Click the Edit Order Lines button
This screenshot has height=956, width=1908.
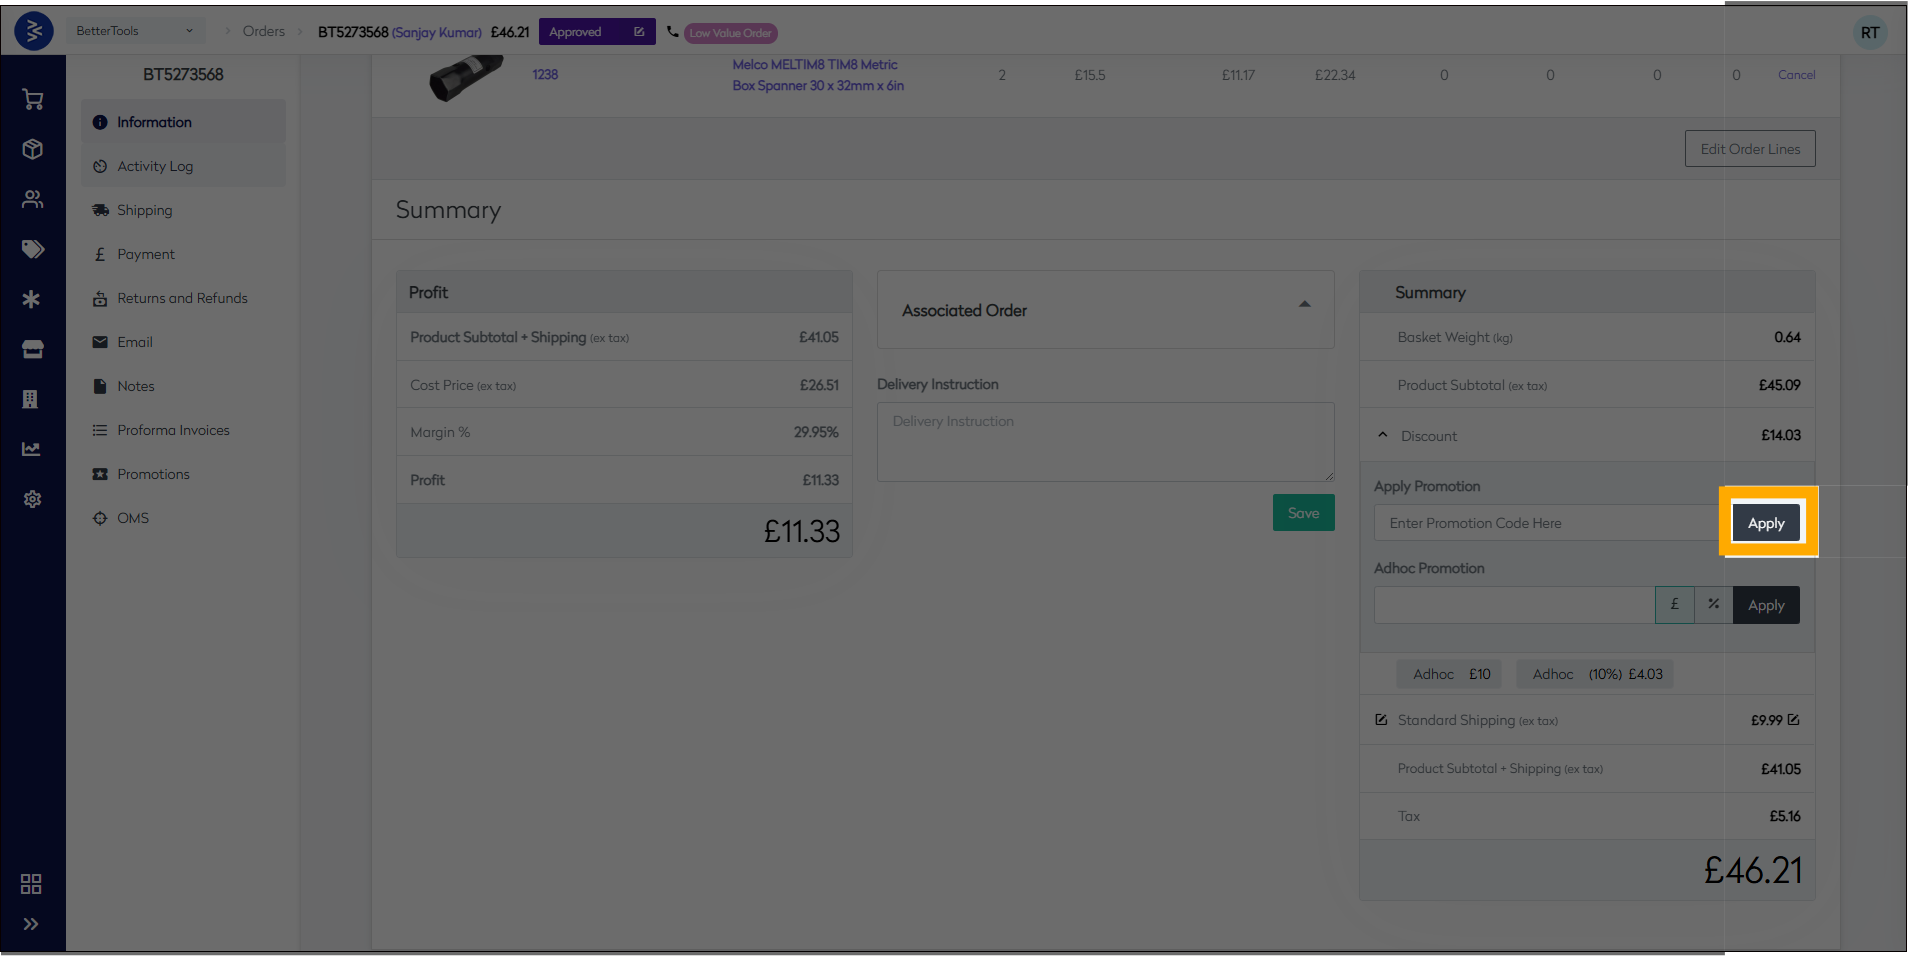coord(1749,149)
